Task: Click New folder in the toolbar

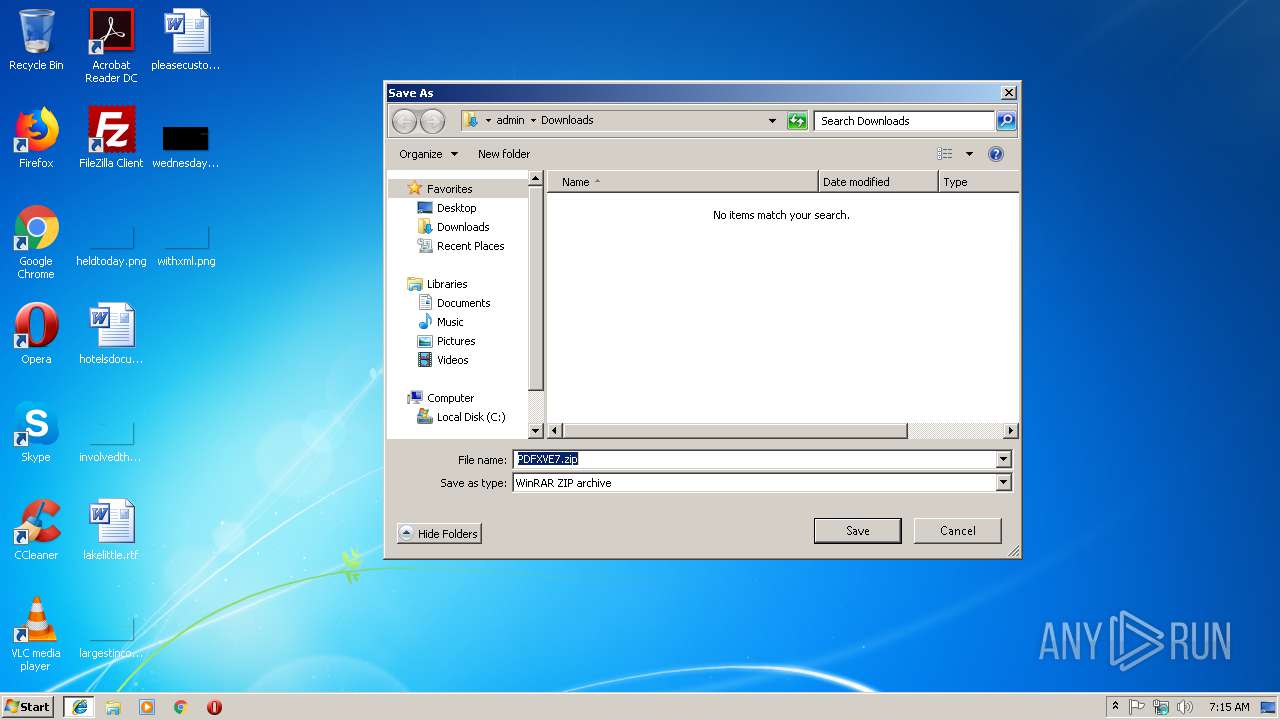Action: pos(504,154)
